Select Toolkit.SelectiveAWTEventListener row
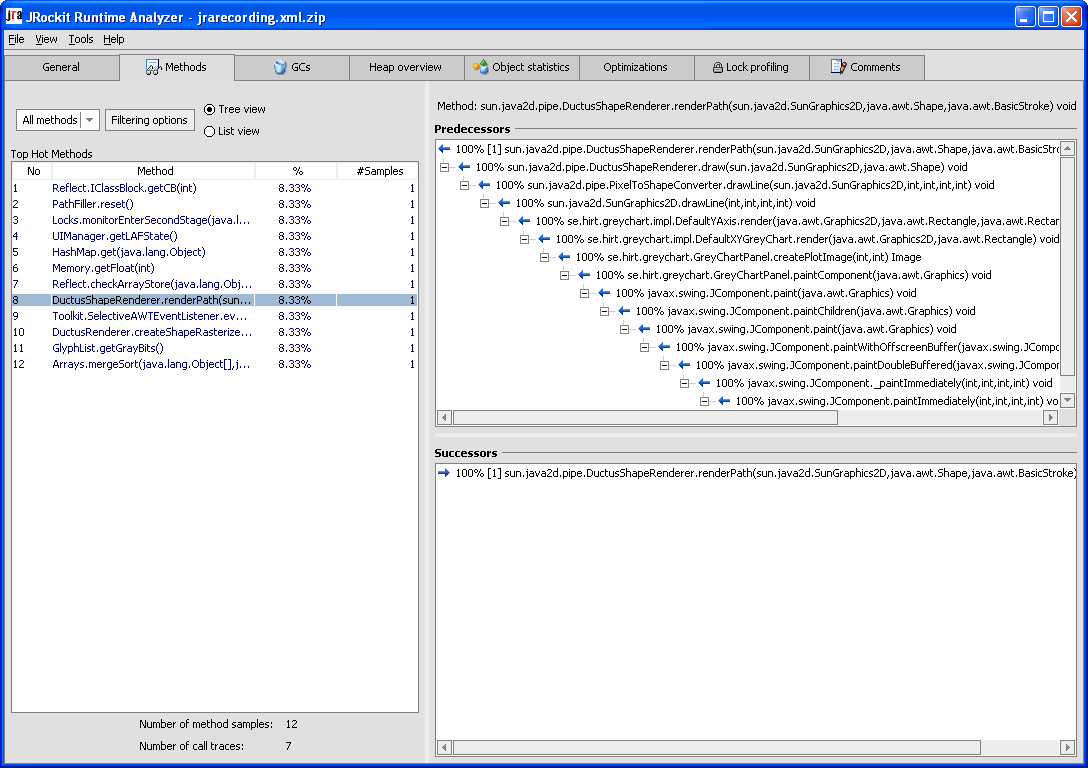Image resolution: width=1088 pixels, height=768 pixels. point(214,316)
